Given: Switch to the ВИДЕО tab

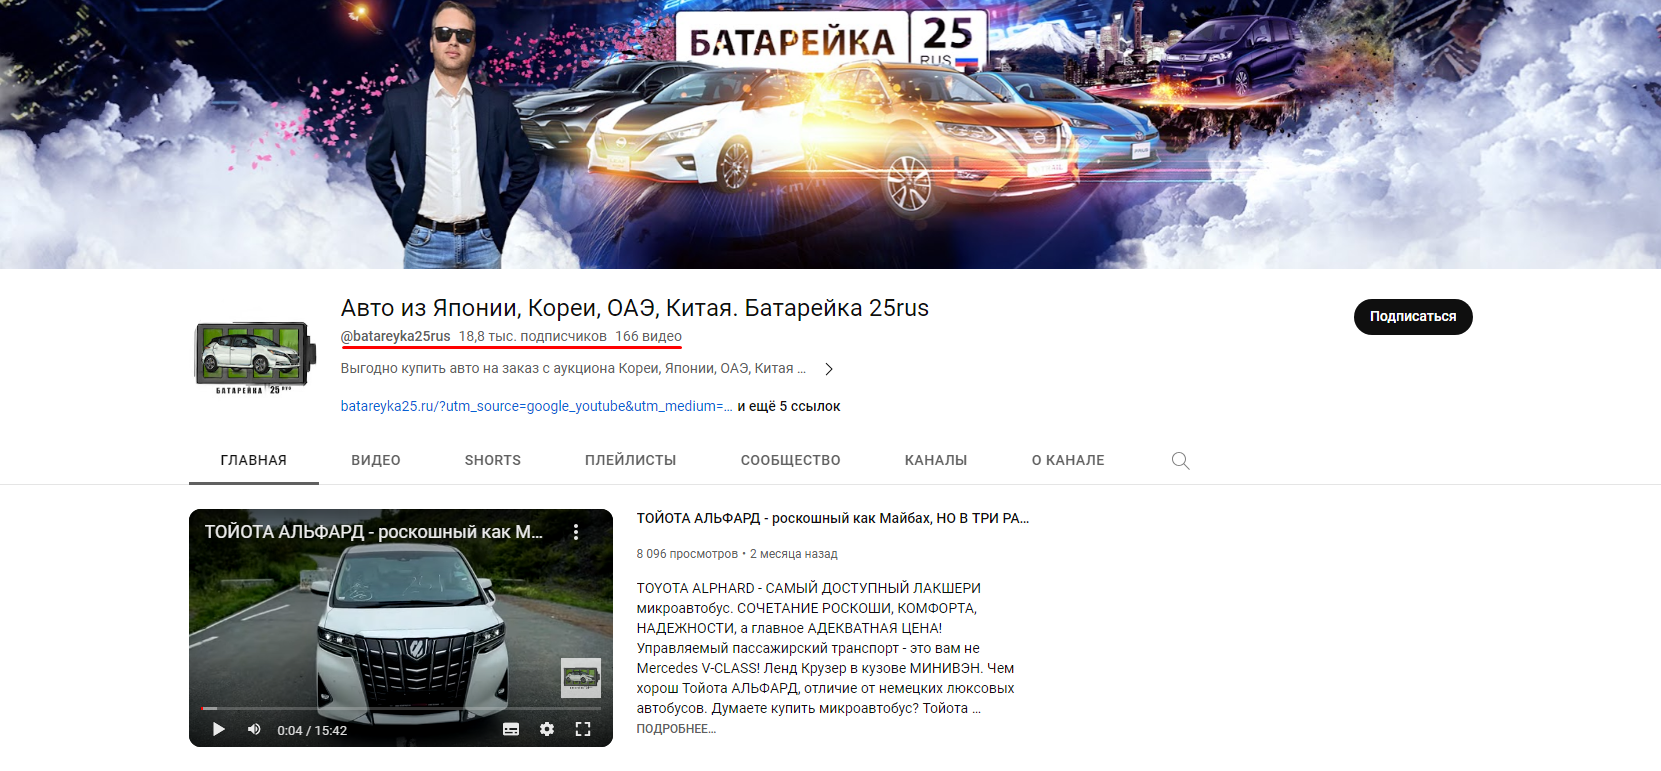Looking at the screenshot, I should pyautogui.click(x=376, y=460).
